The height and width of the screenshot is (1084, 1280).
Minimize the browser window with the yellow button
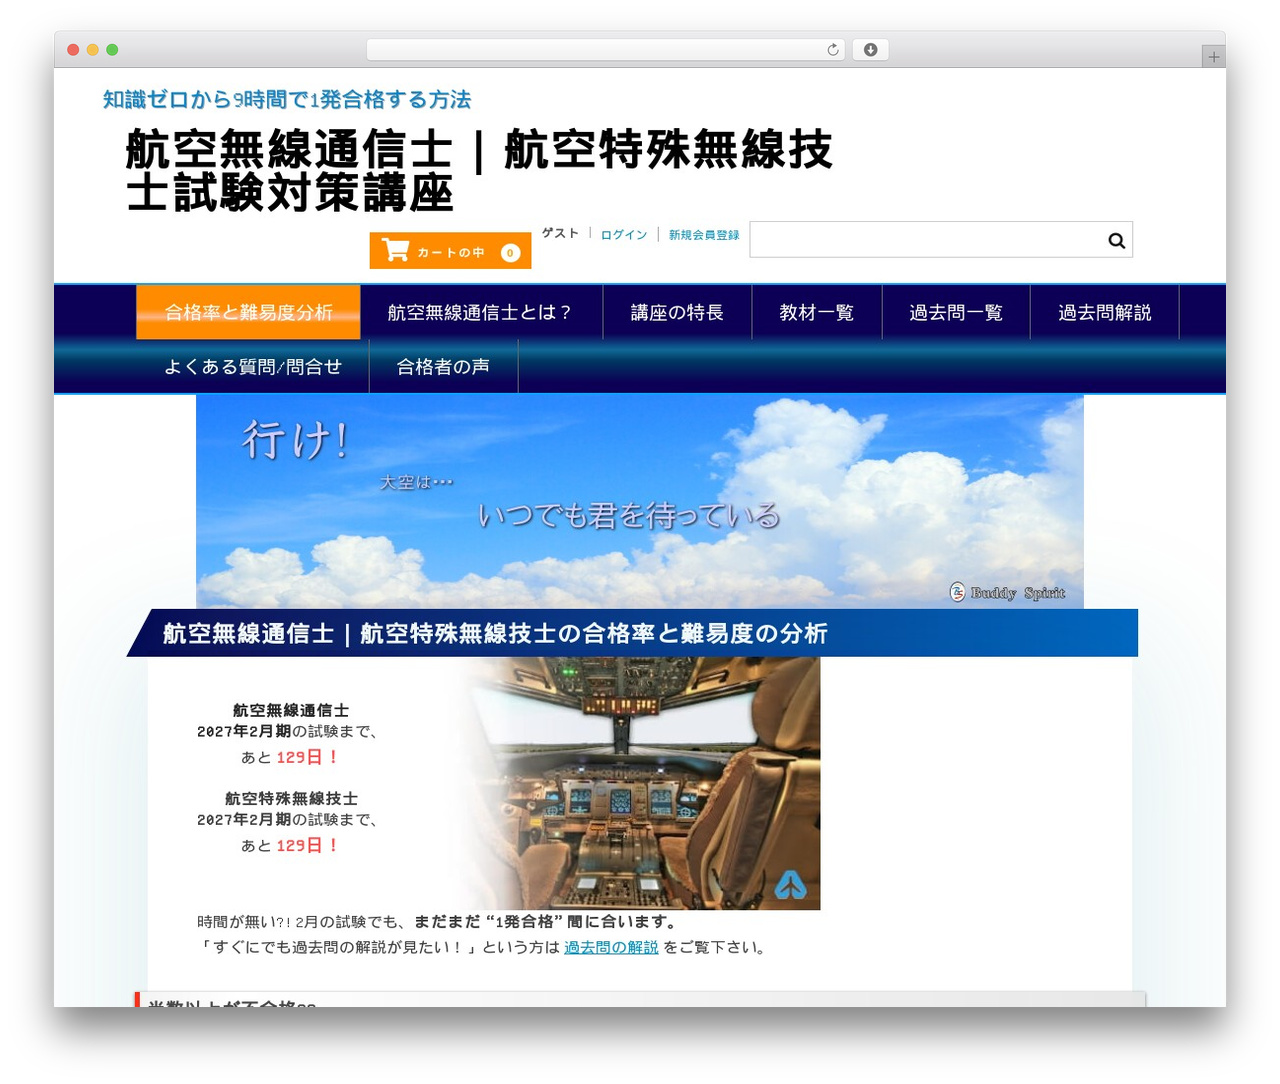point(93,50)
